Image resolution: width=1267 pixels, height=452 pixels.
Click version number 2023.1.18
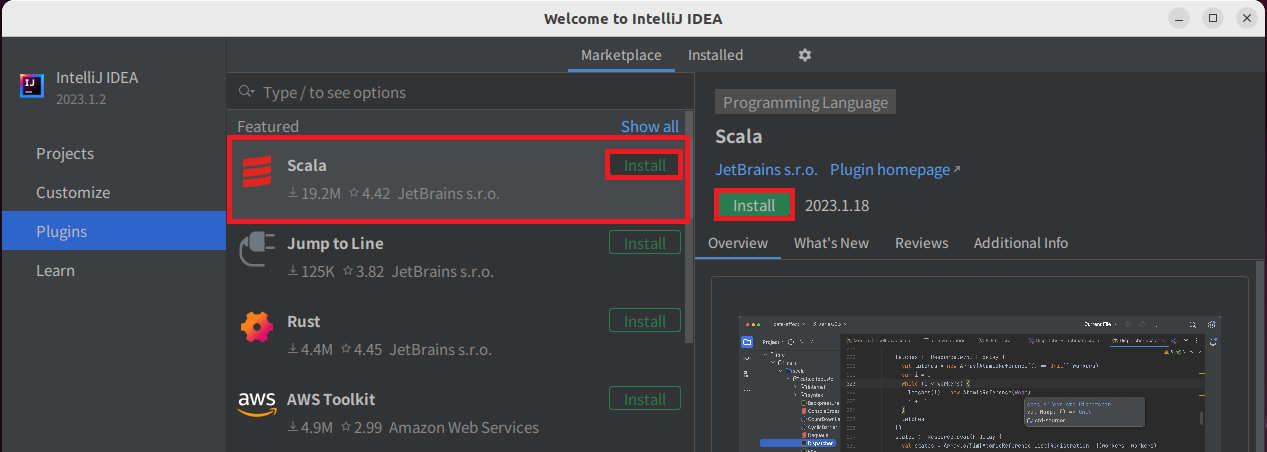(x=837, y=205)
